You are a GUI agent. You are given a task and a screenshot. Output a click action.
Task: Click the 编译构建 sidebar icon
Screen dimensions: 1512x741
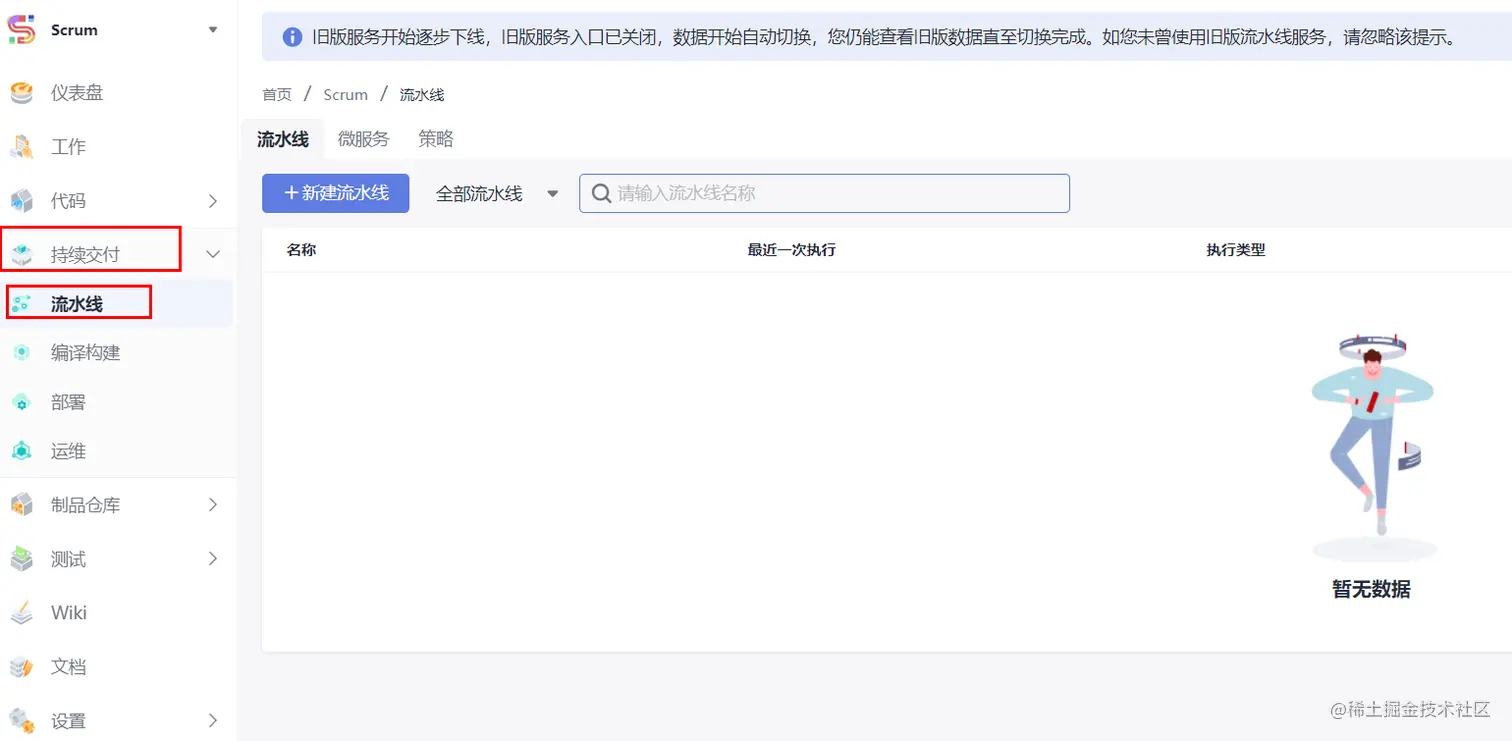click(x=21, y=353)
